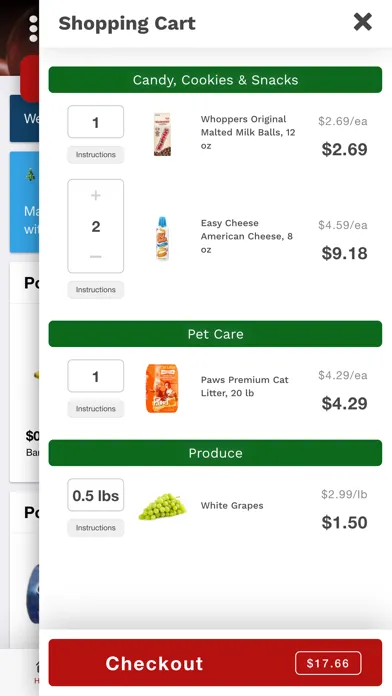Add Instructions for Paws Cat Litter

(x=95, y=409)
